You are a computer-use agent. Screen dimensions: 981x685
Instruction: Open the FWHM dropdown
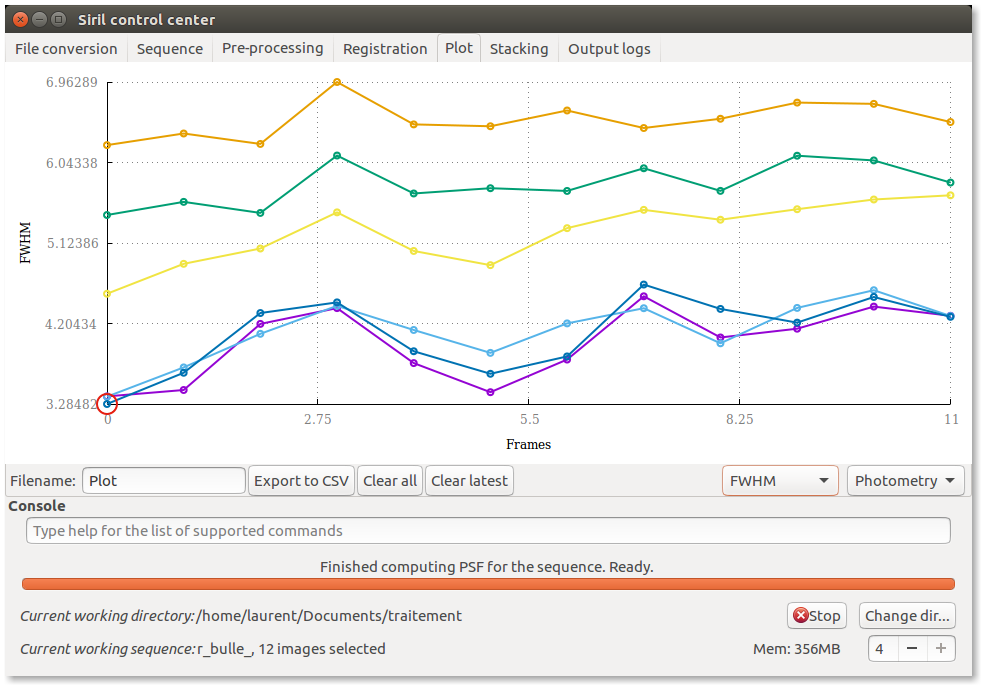coord(780,481)
